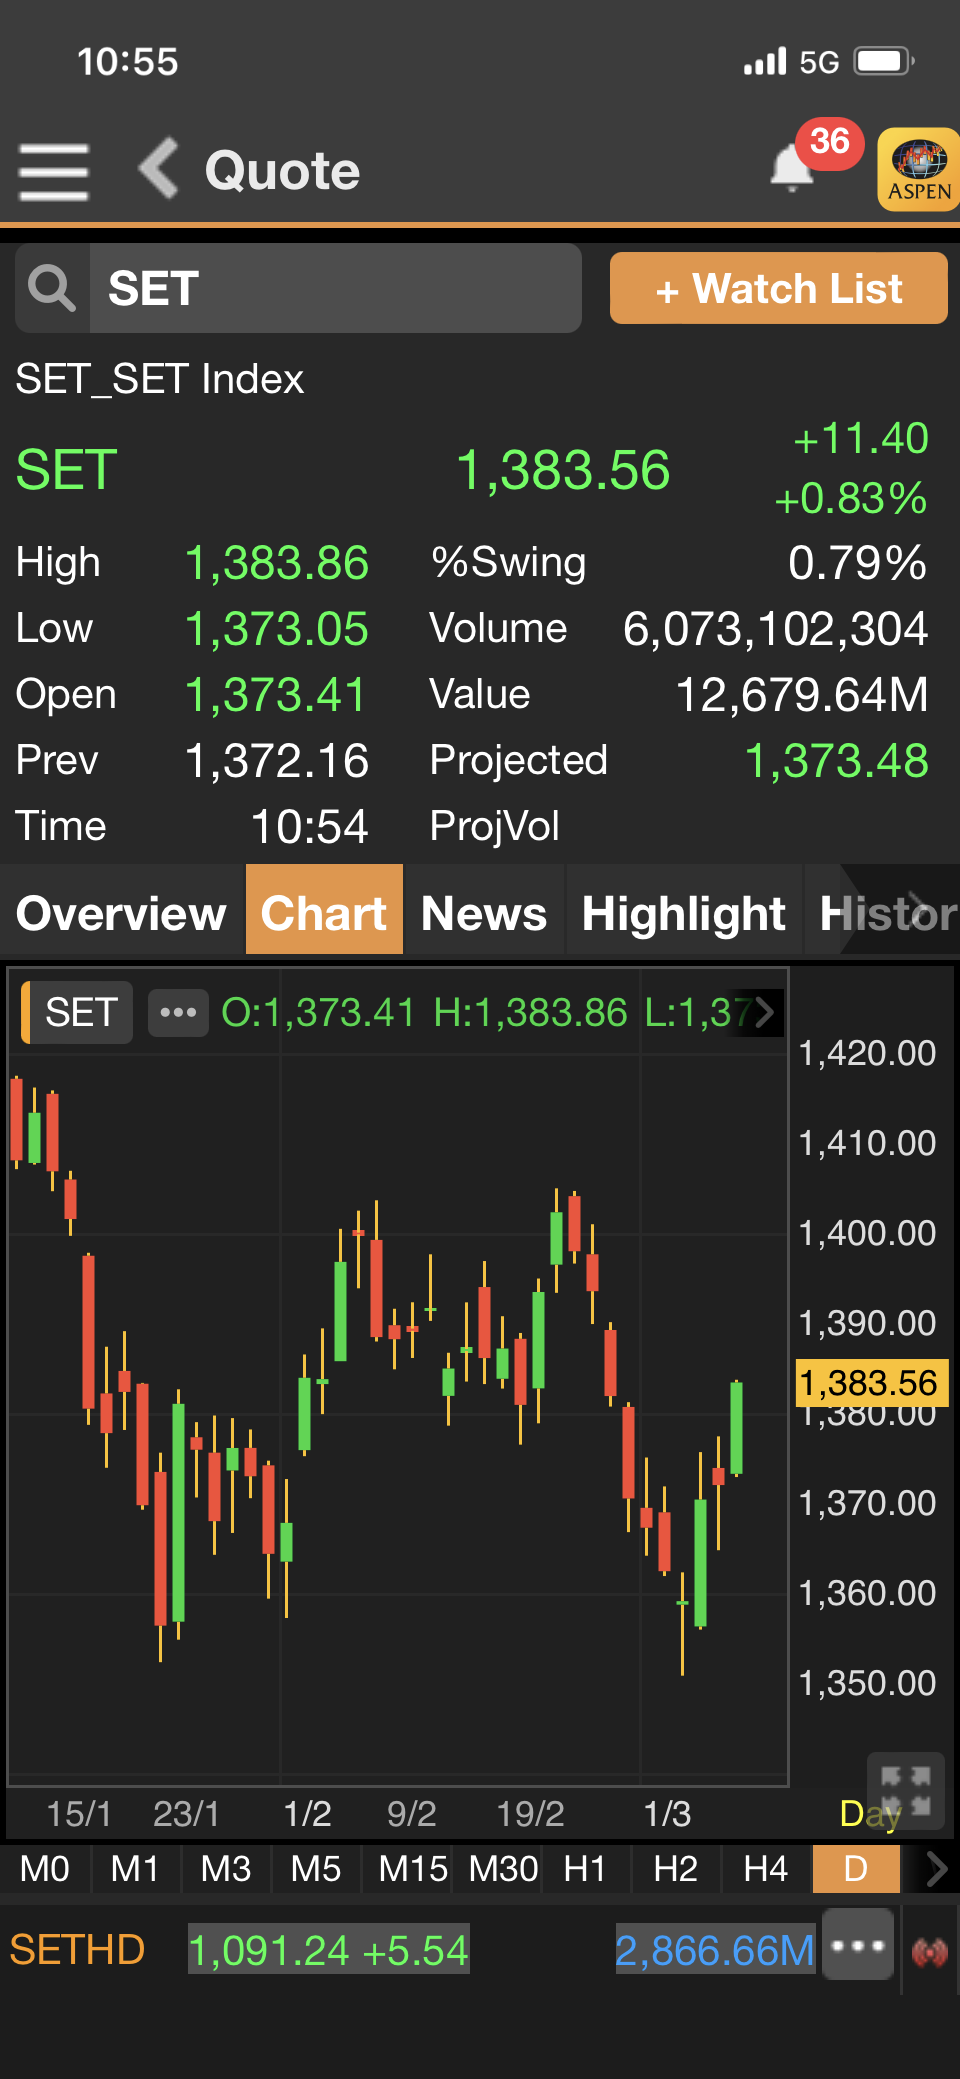Tap the Open value 1,373.41

[x=277, y=695]
